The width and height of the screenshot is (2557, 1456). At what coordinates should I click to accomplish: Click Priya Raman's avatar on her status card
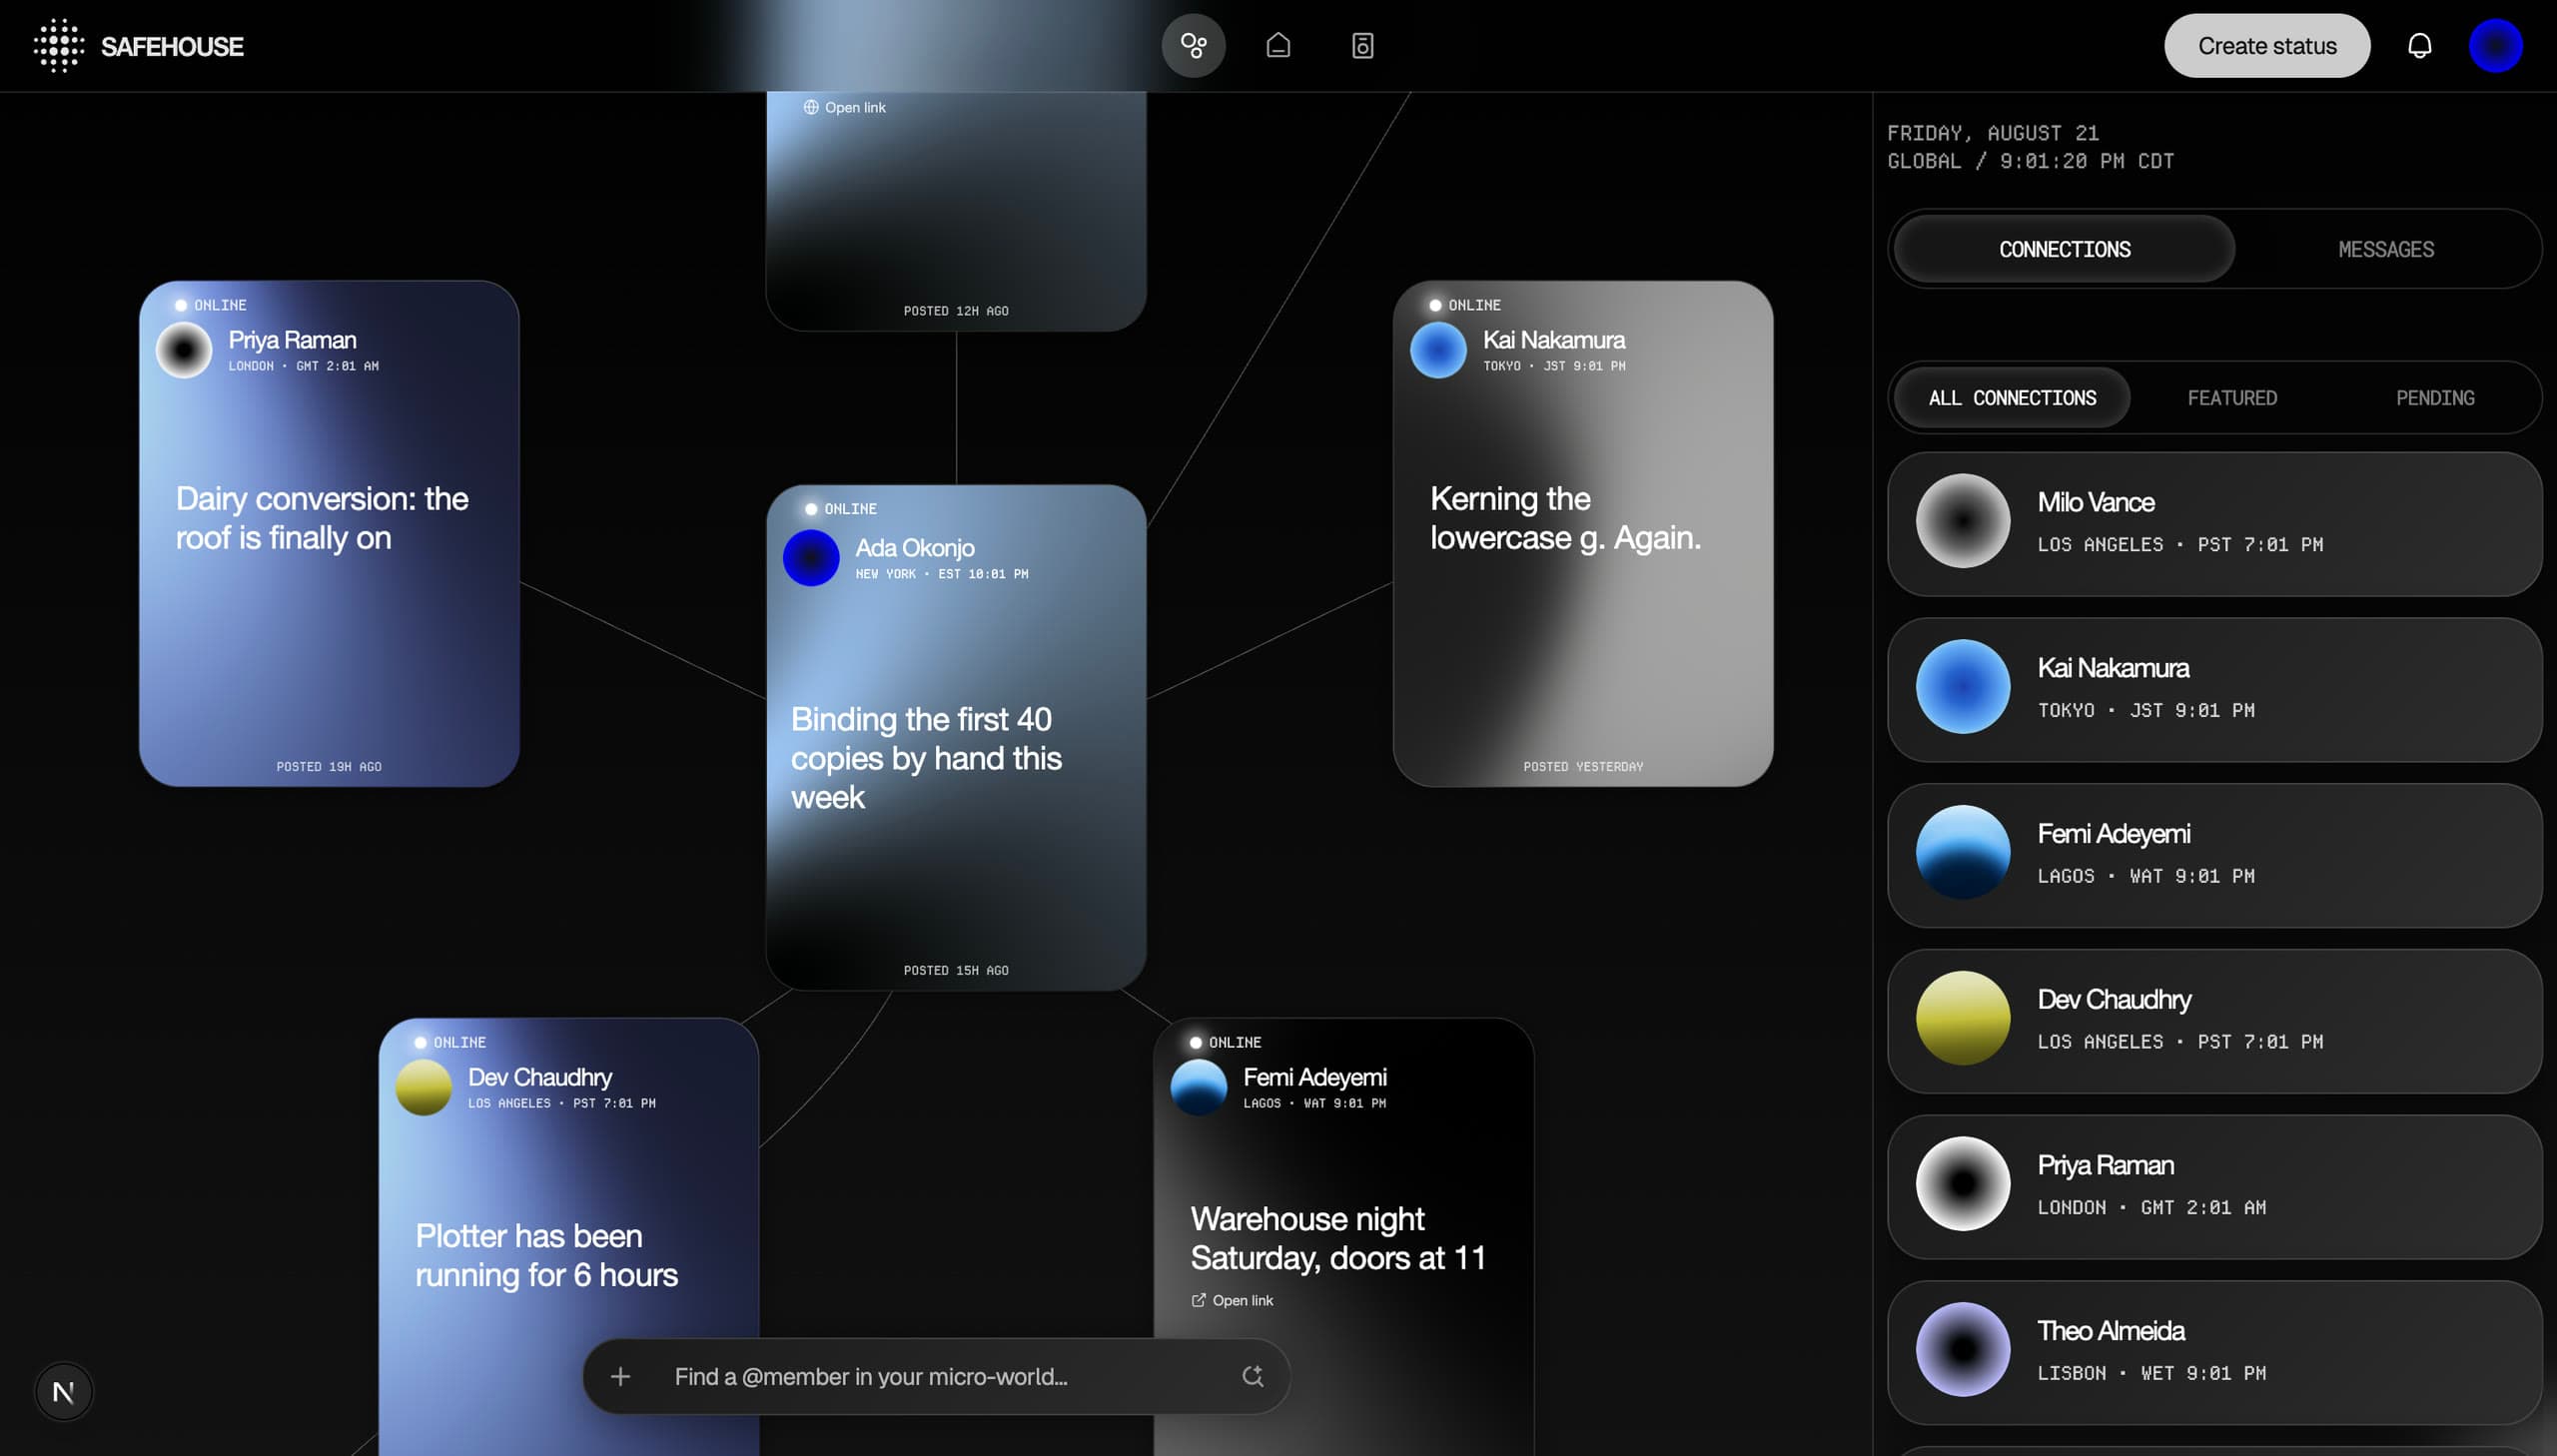(x=184, y=350)
